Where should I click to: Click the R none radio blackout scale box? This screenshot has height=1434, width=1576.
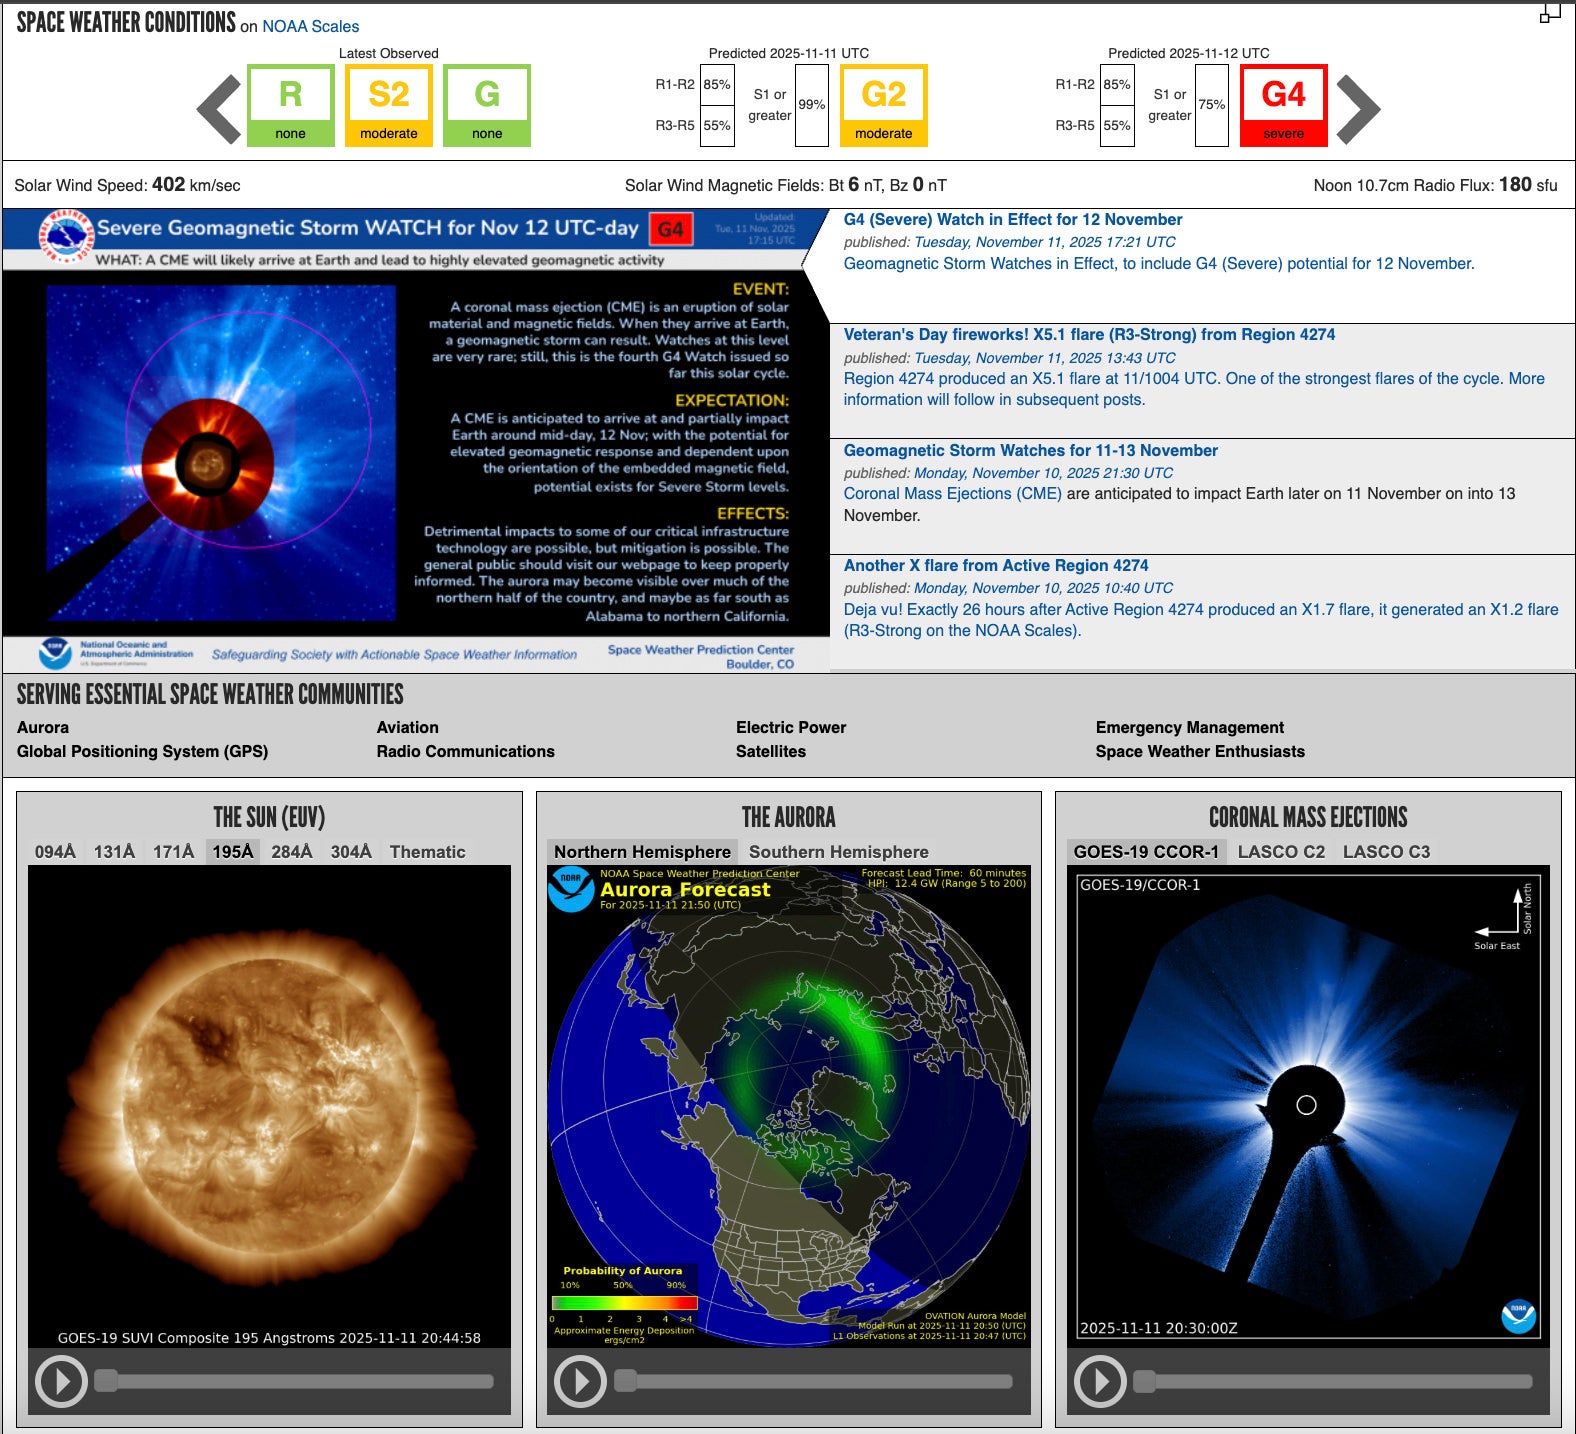coord(291,106)
